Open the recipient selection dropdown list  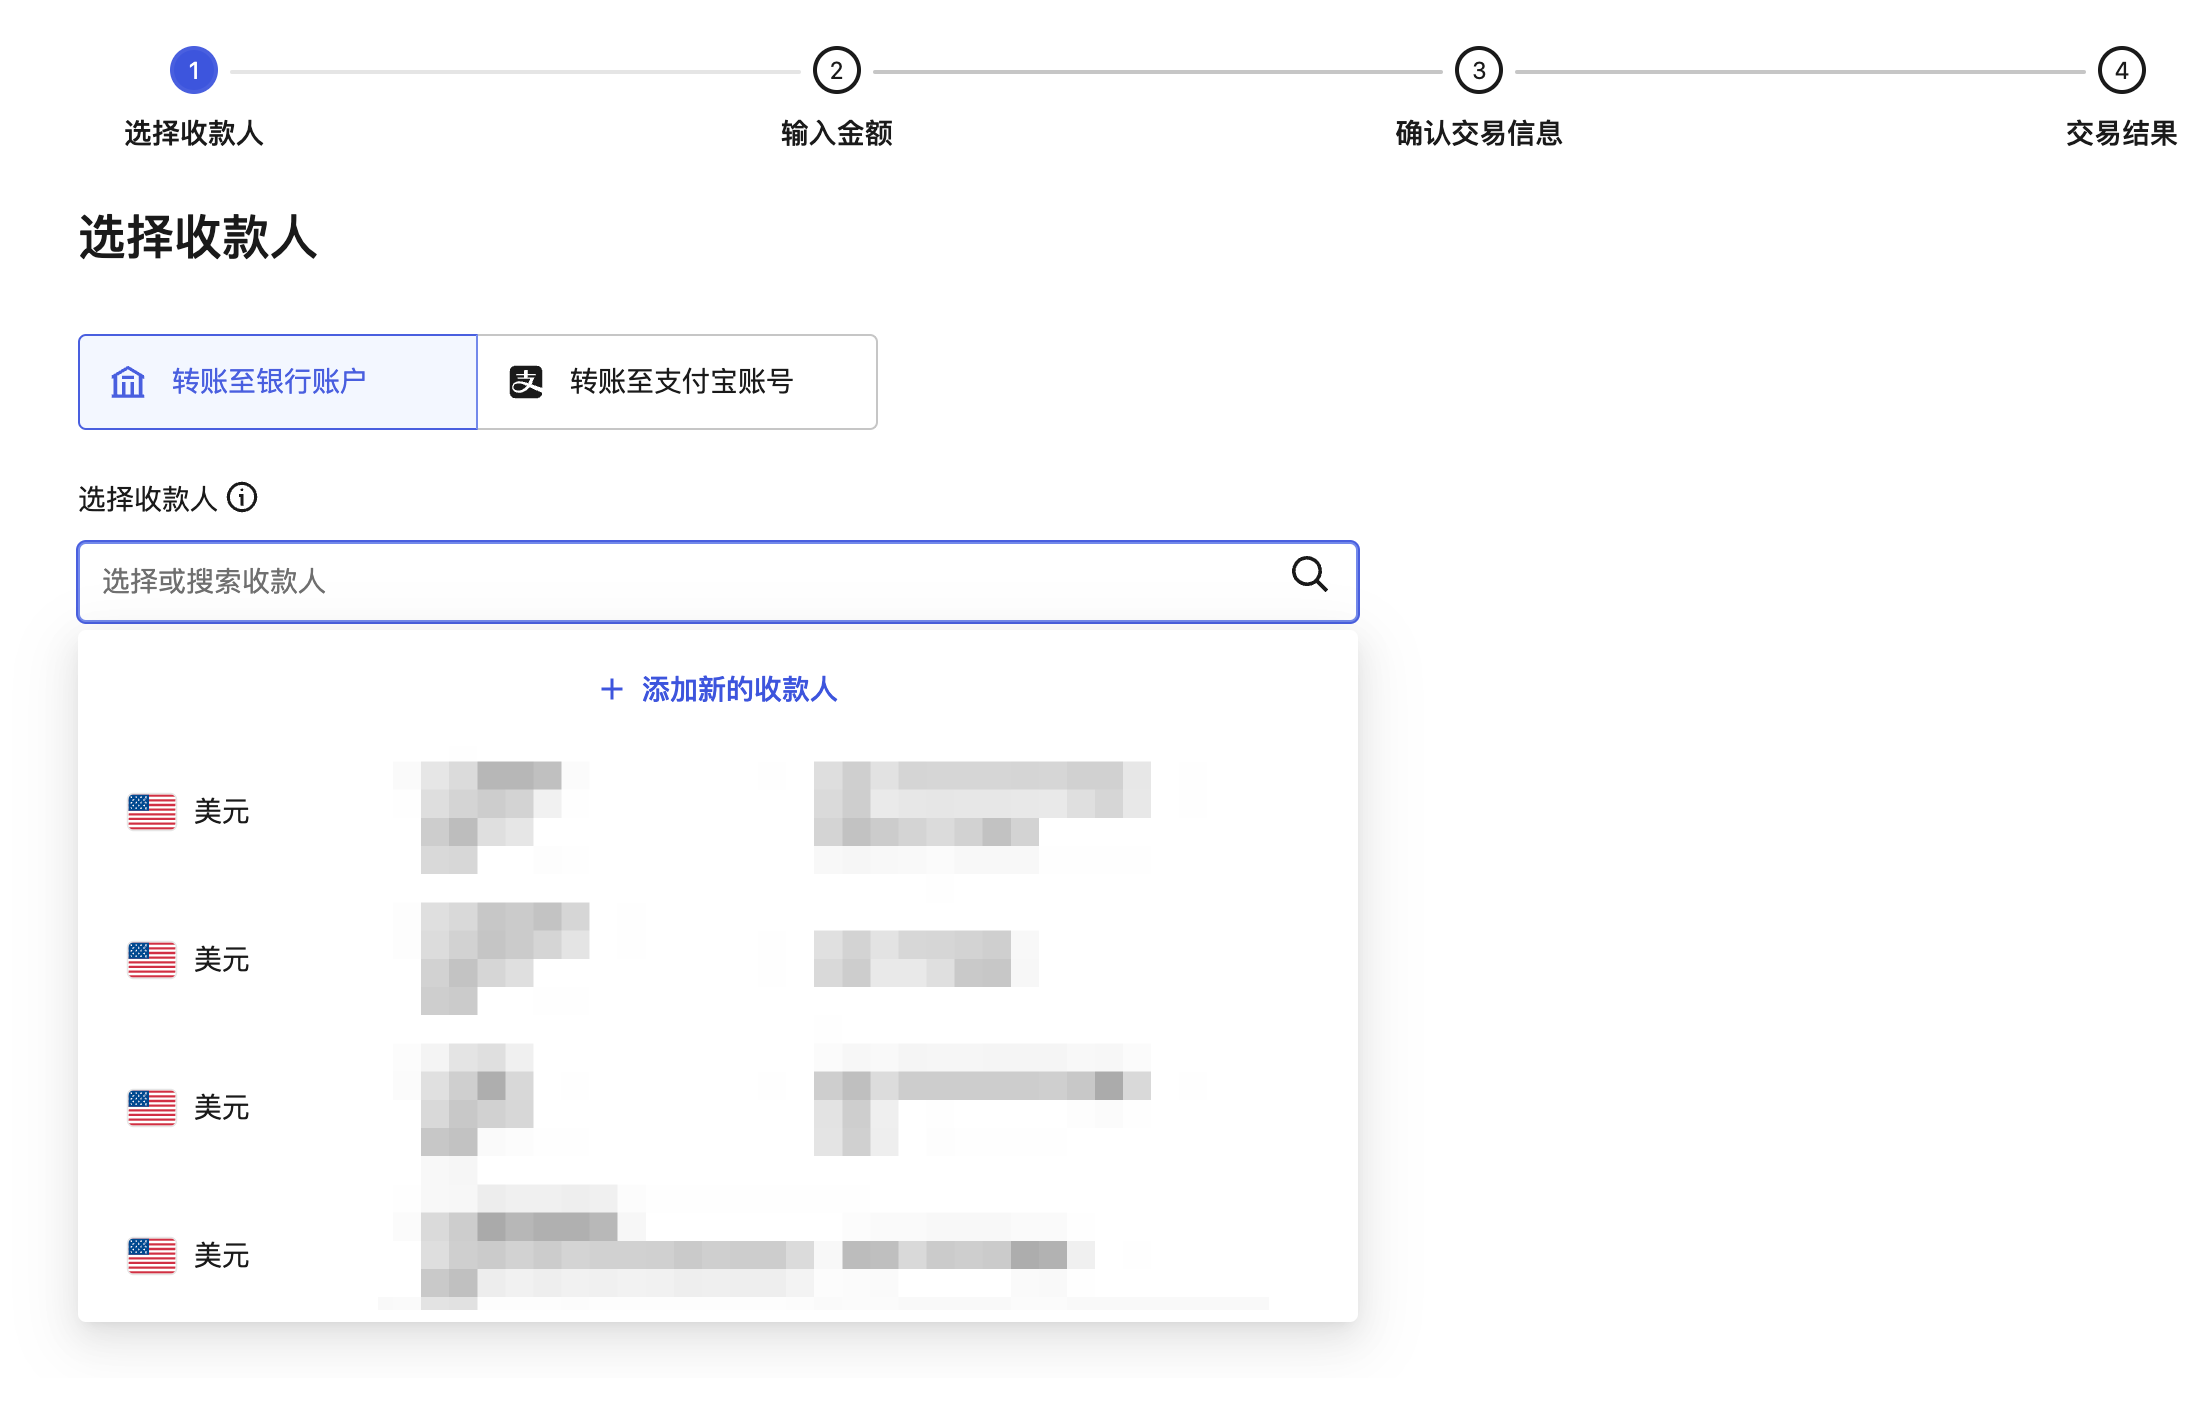700,582
